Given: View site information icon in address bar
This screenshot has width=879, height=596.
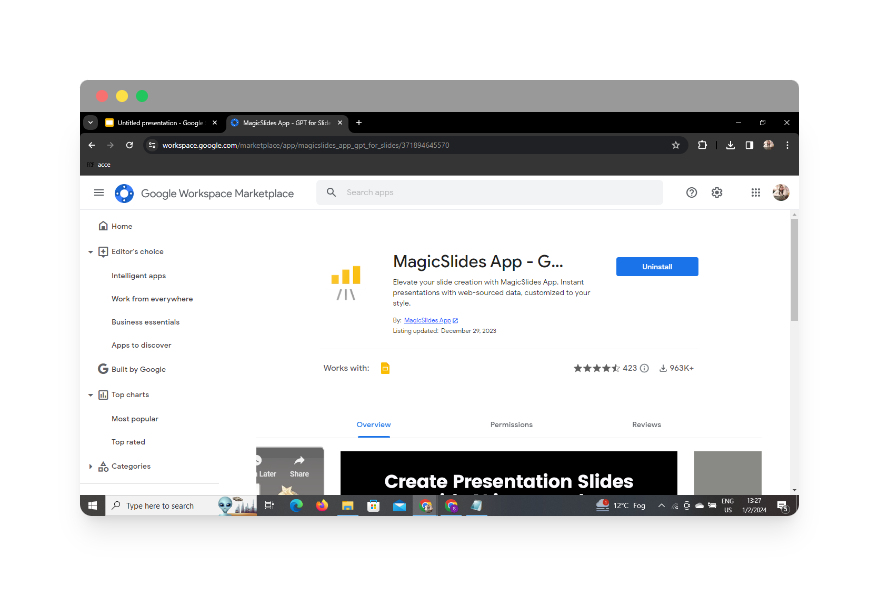Looking at the screenshot, I should tap(152, 145).
